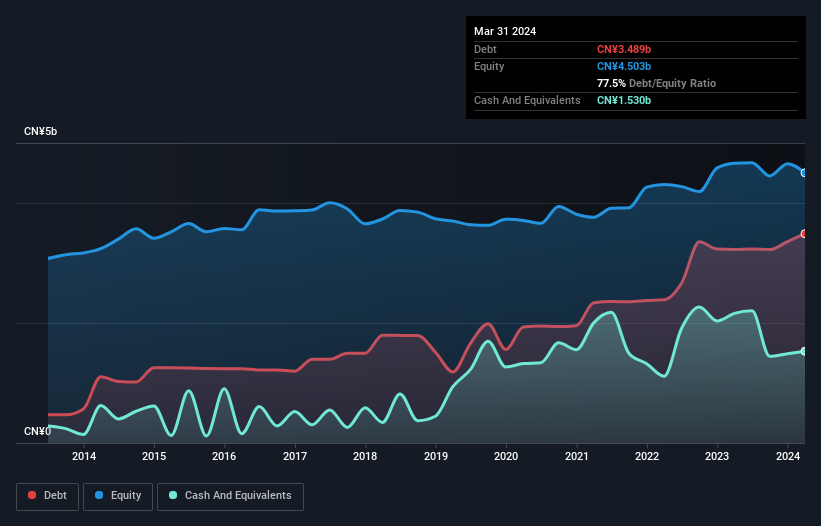Select the 2019 x-axis label

[436, 456]
